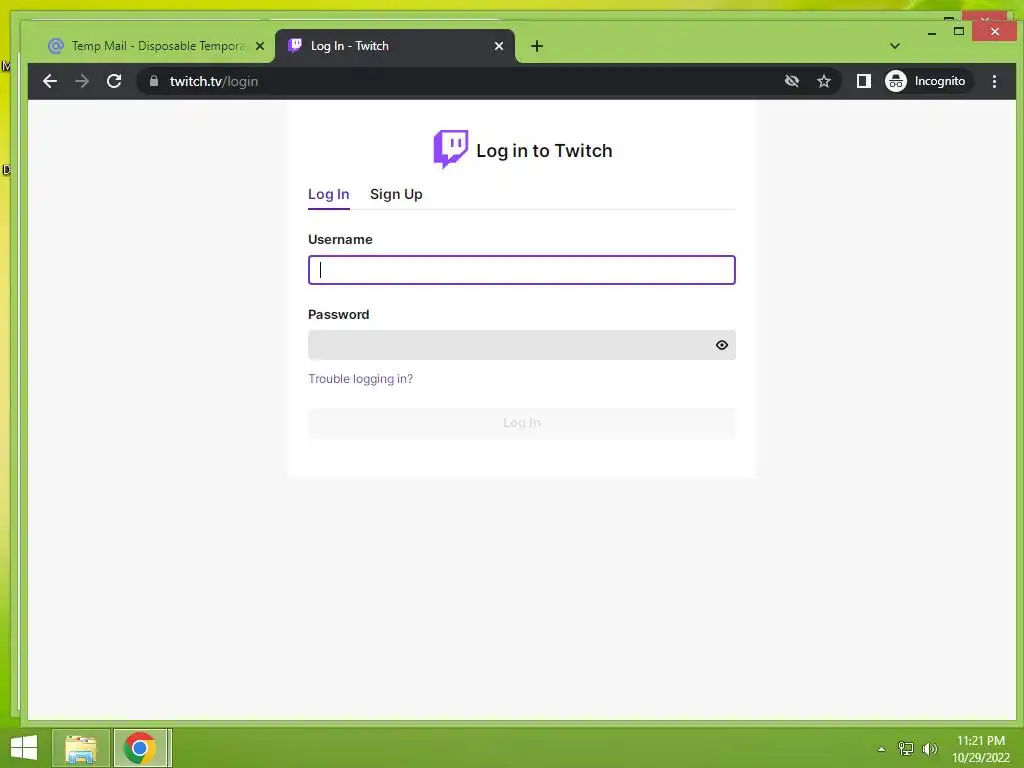Minimize the Chrome window
The width and height of the screenshot is (1024, 768).
[932, 32]
